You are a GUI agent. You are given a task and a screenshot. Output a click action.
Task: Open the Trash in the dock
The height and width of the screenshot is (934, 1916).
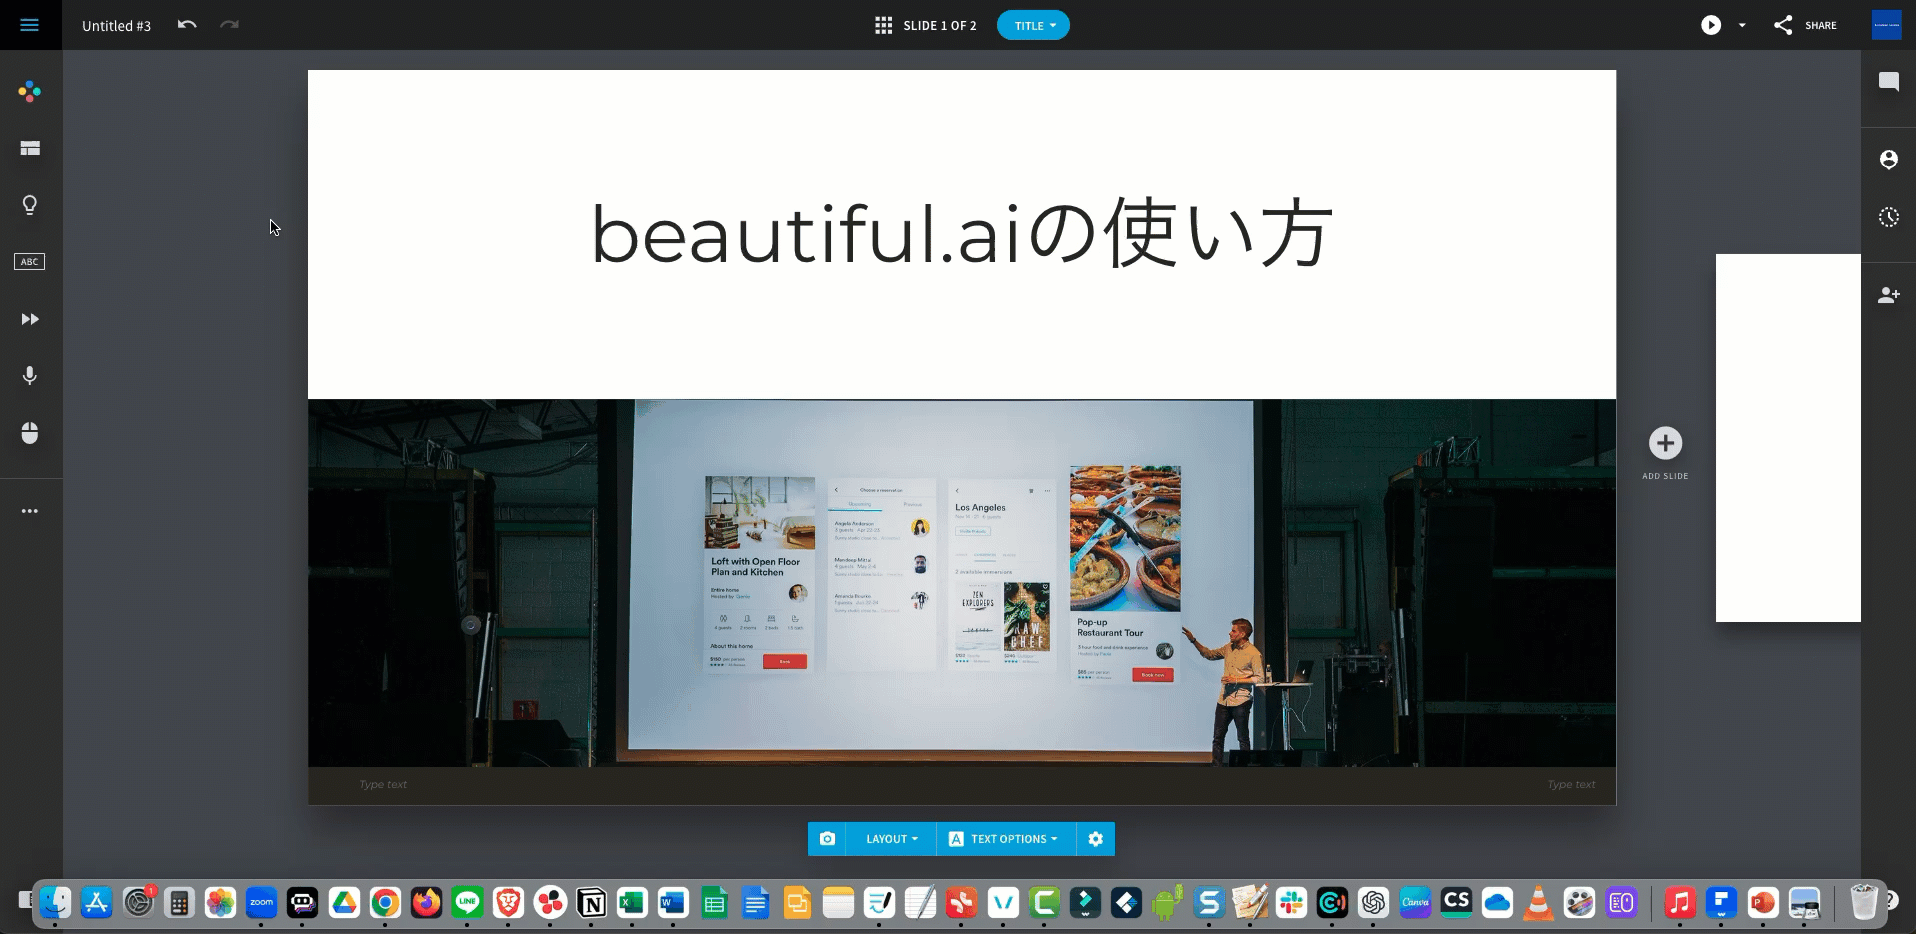point(1864,903)
